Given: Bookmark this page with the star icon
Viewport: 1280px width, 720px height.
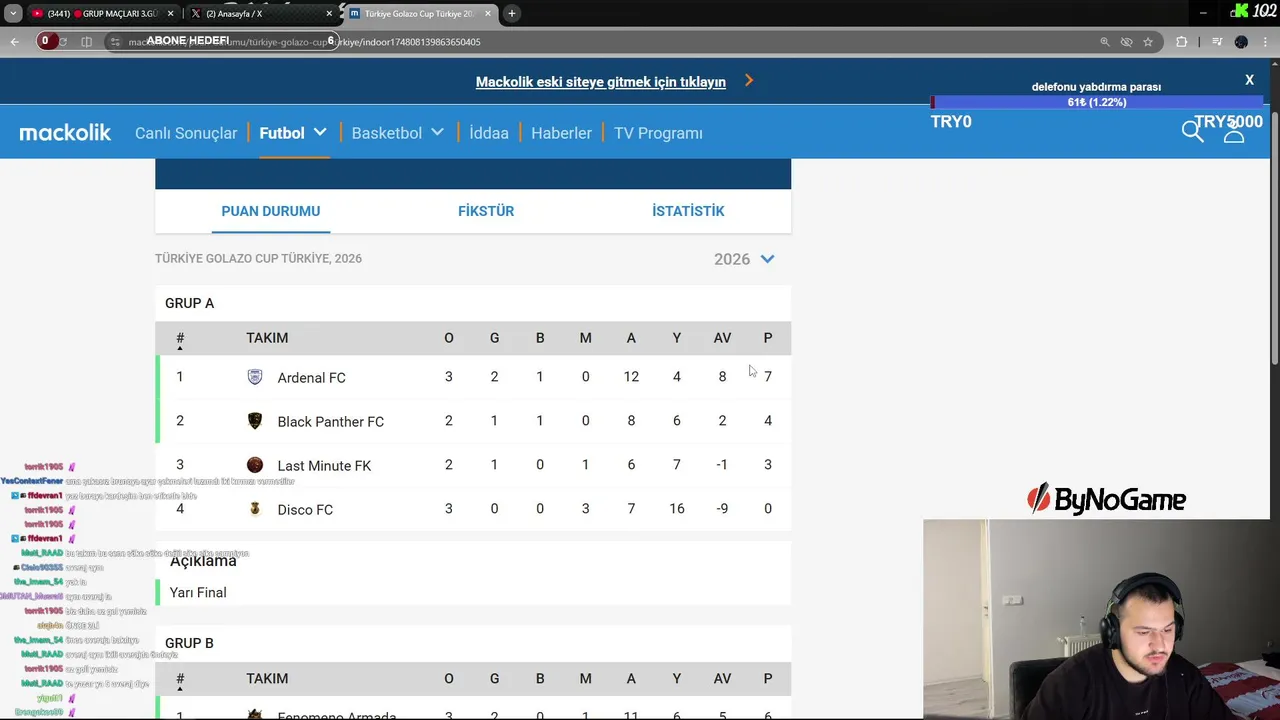Looking at the screenshot, I should 1148,42.
